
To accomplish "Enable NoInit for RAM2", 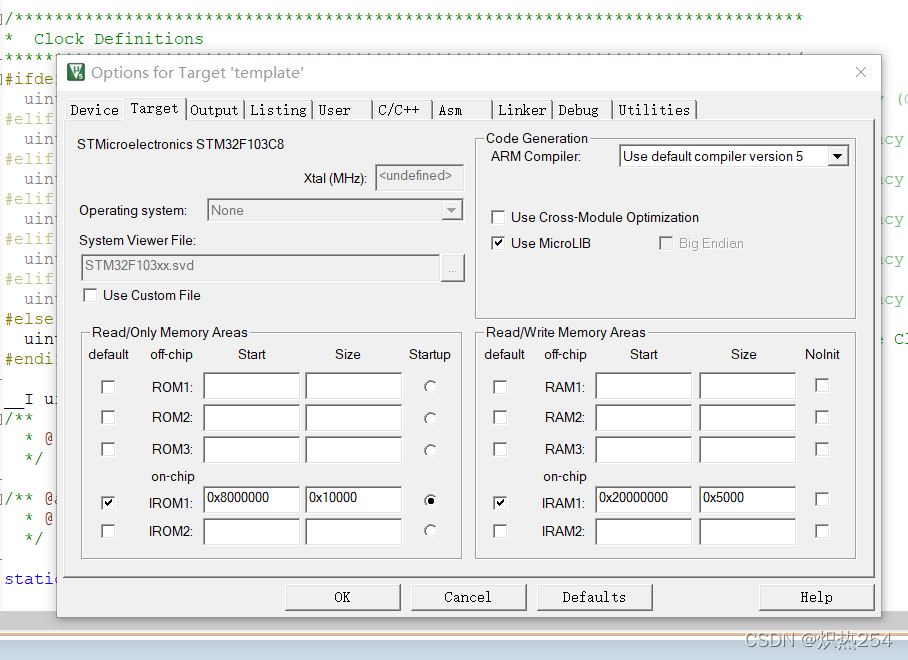I will (822, 417).
